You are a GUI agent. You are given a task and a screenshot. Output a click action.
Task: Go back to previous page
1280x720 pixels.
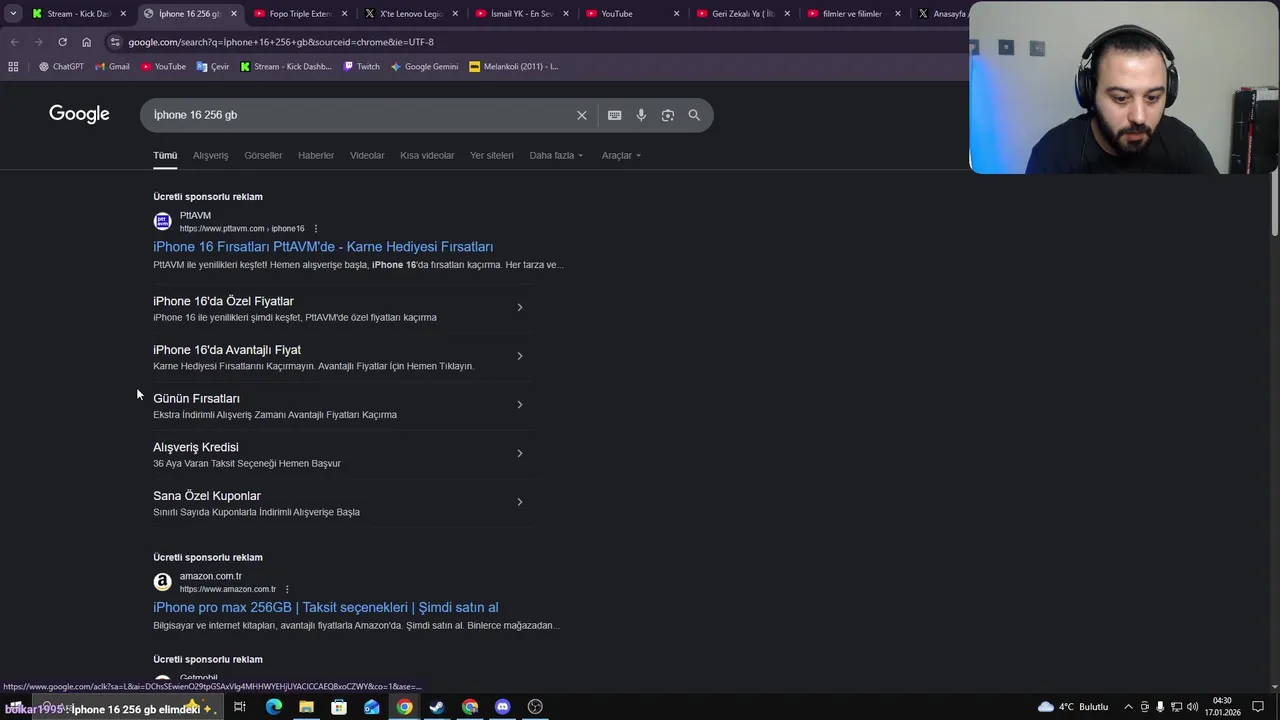pyautogui.click(x=14, y=42)
